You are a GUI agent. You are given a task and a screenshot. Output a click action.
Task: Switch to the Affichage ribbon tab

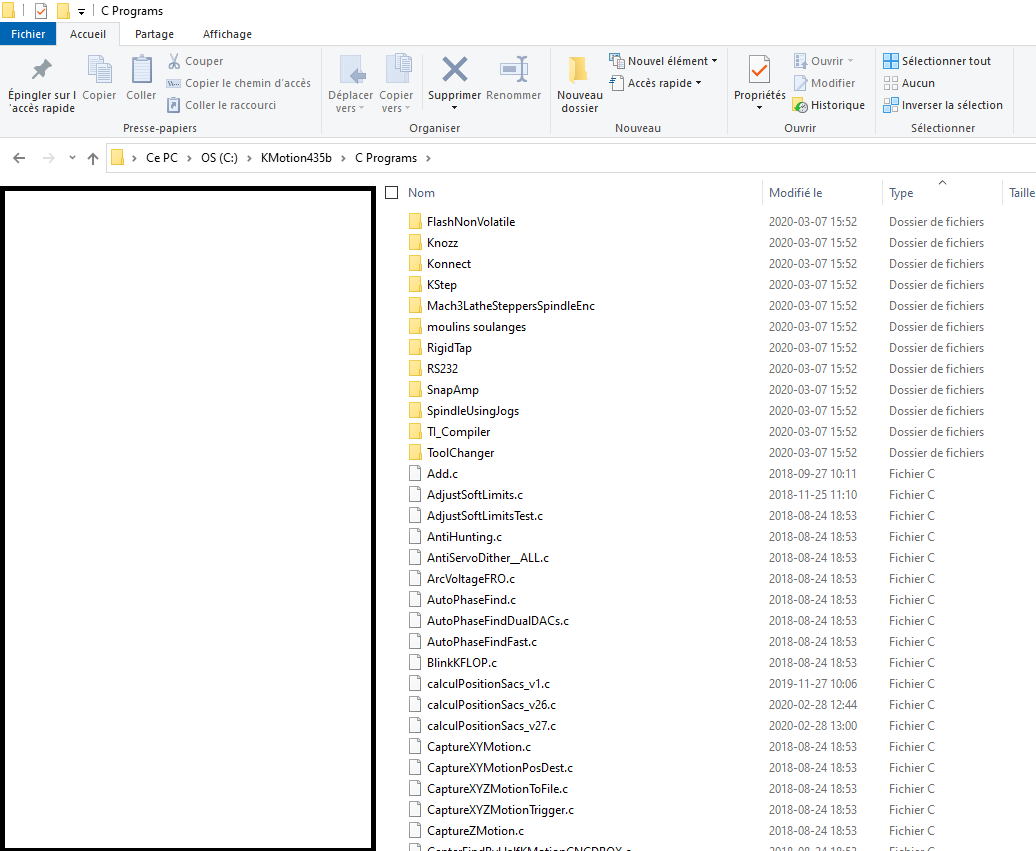227,34
